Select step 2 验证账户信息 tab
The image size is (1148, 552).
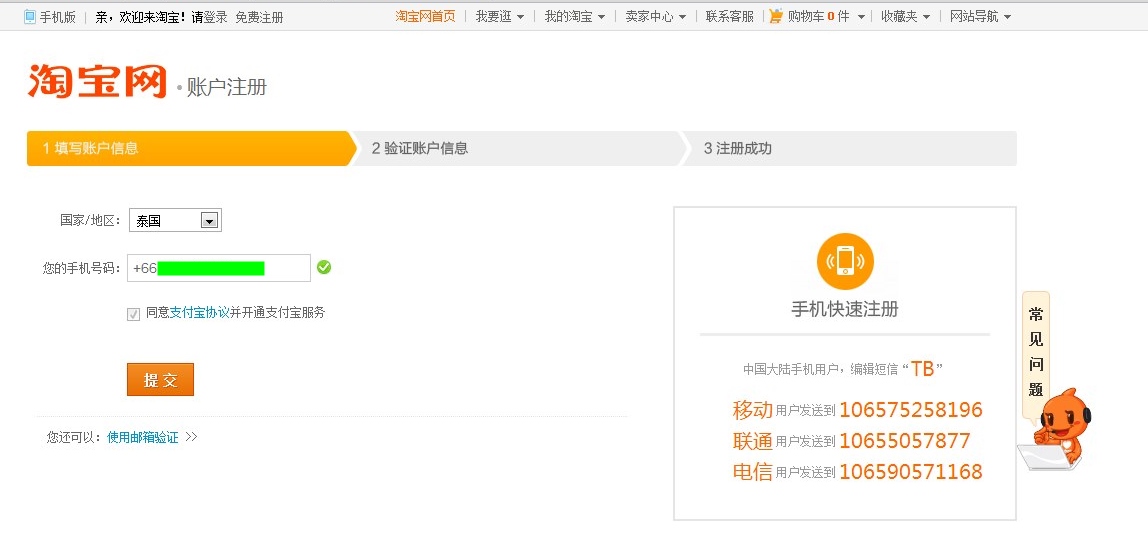[x=518, y=149]
